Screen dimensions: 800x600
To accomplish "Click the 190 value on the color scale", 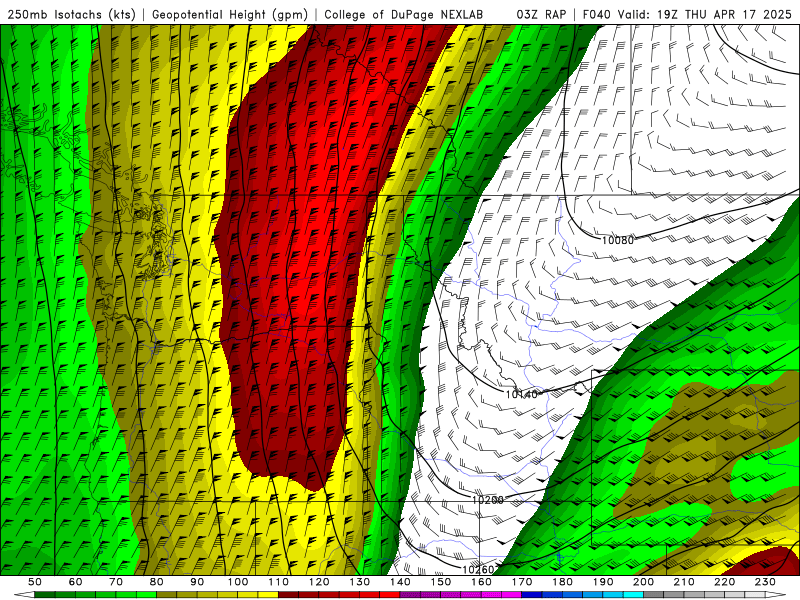I will [603, 582].
